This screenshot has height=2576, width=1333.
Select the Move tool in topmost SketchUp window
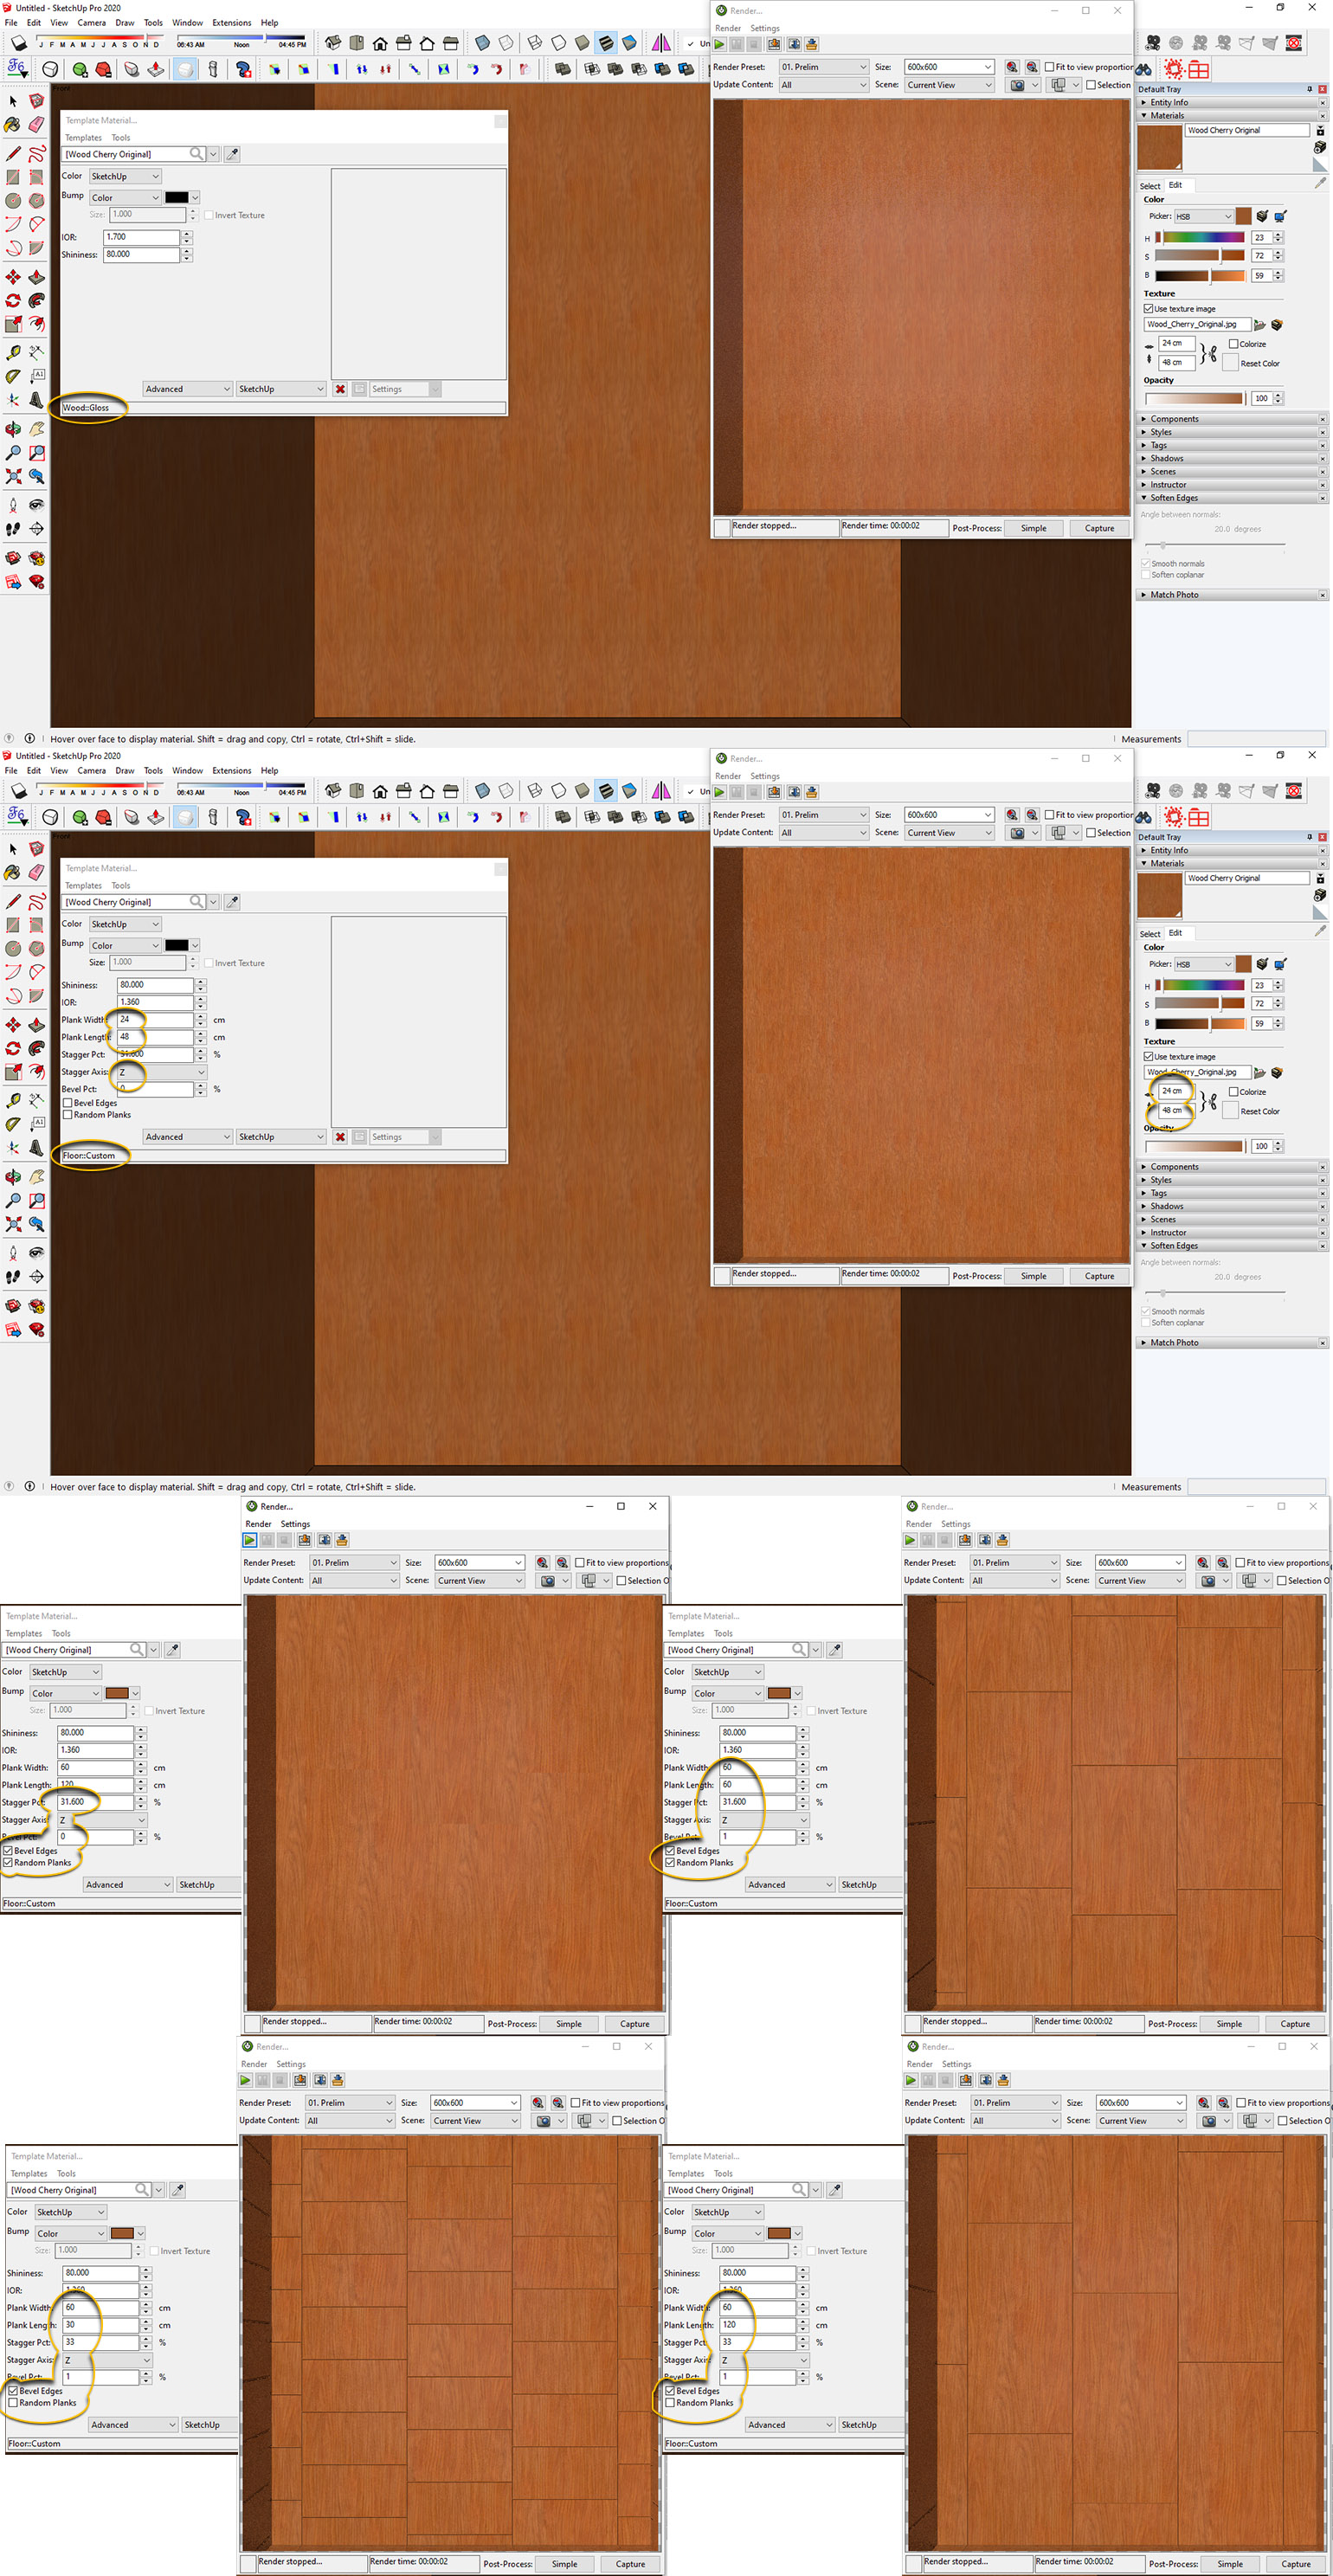(13, 277)
